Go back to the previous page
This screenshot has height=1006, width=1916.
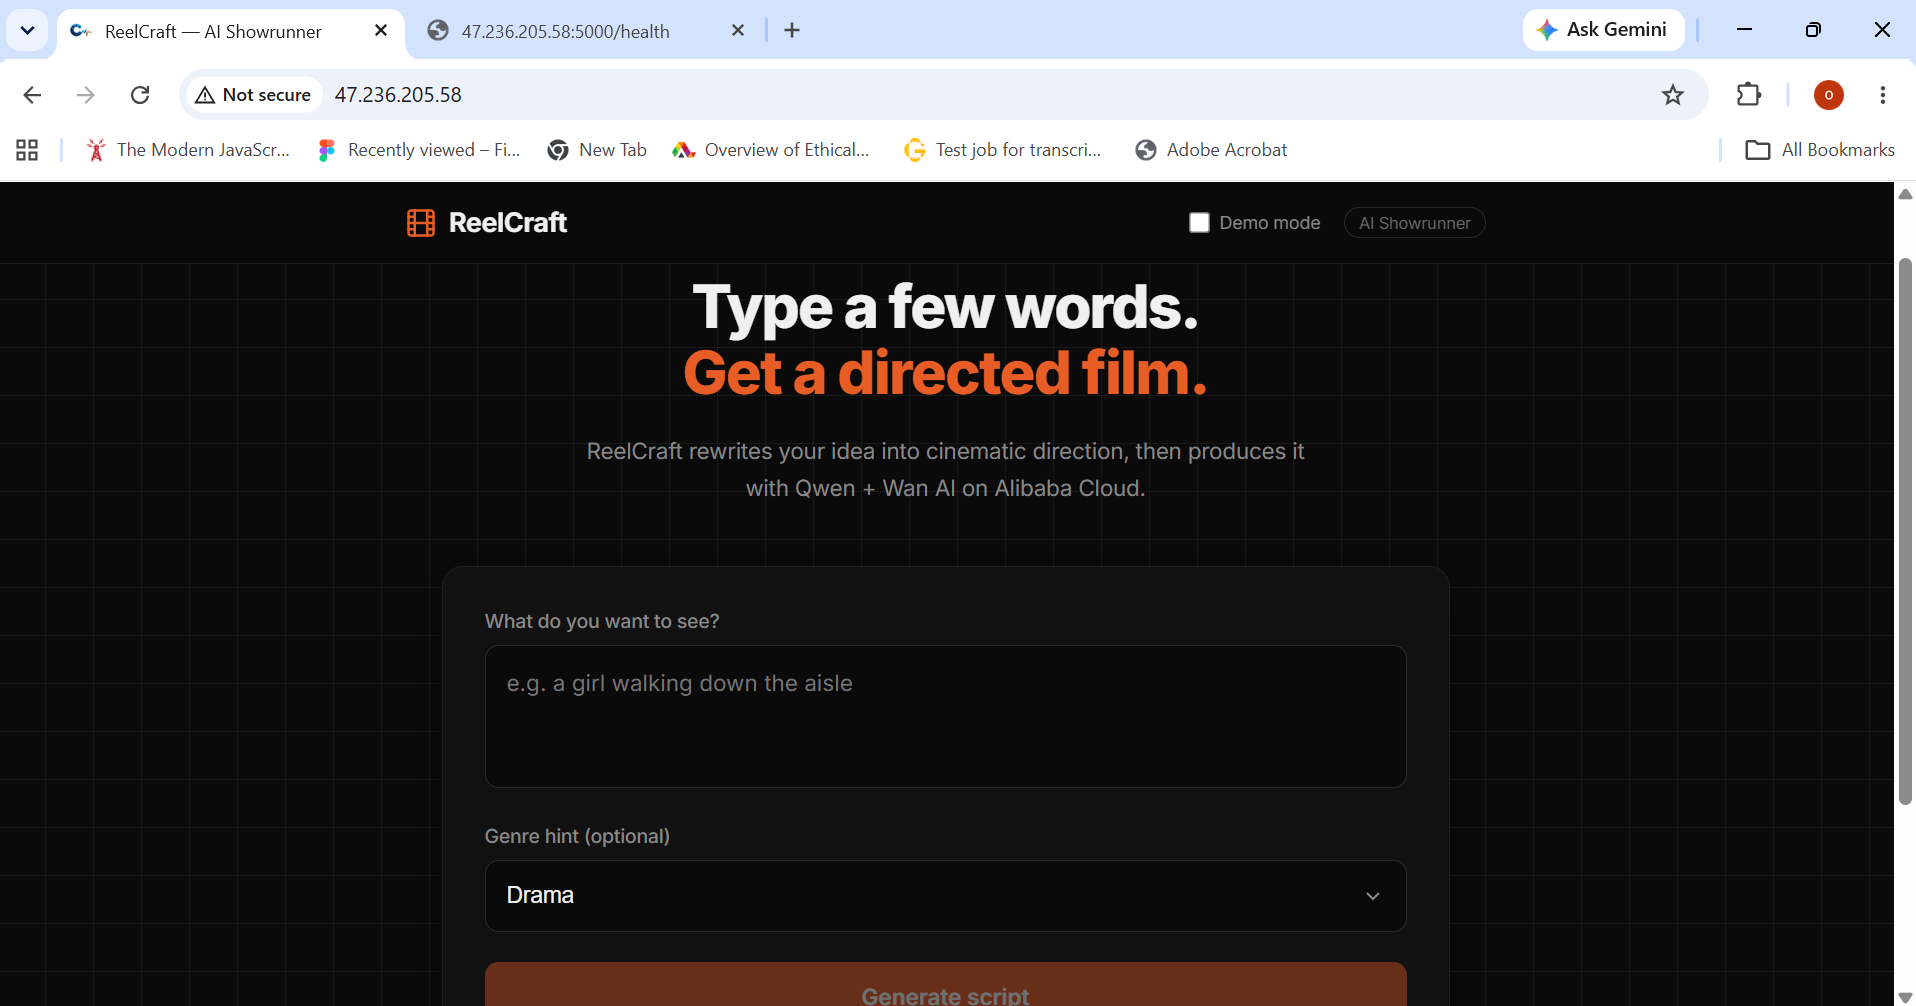(32, 95)
